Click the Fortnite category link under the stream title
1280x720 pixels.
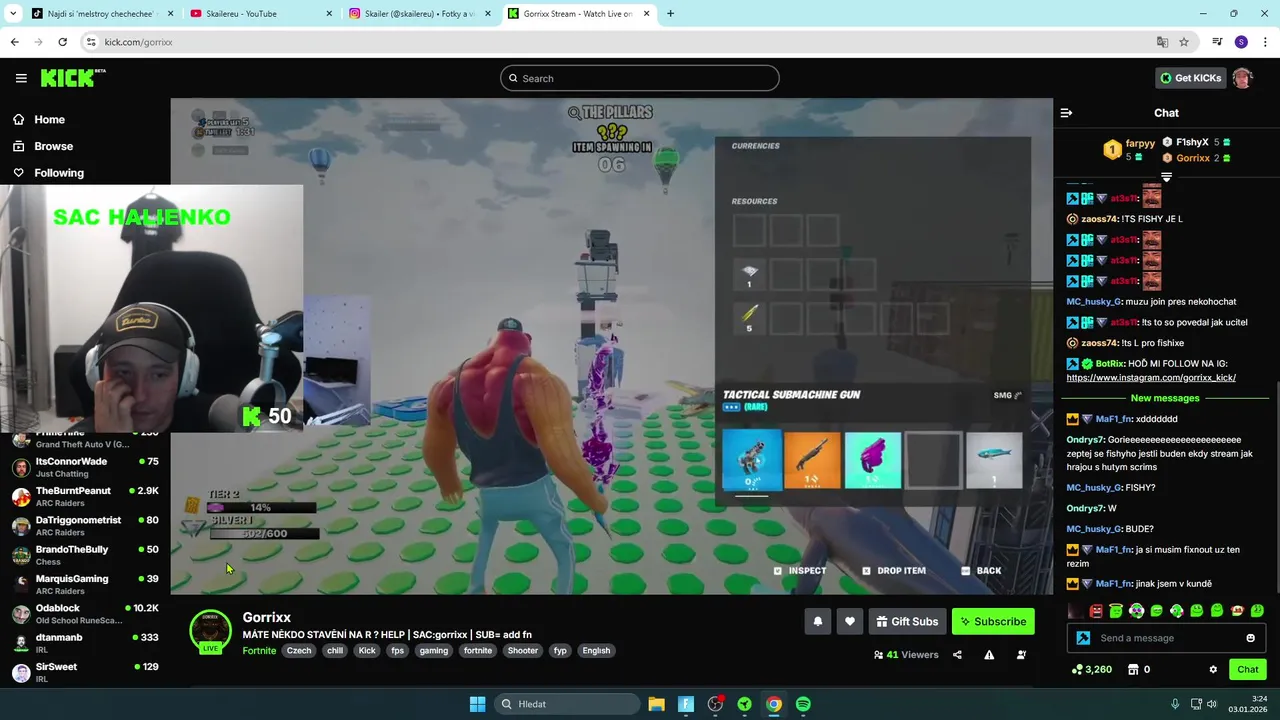tap(259, 651)
